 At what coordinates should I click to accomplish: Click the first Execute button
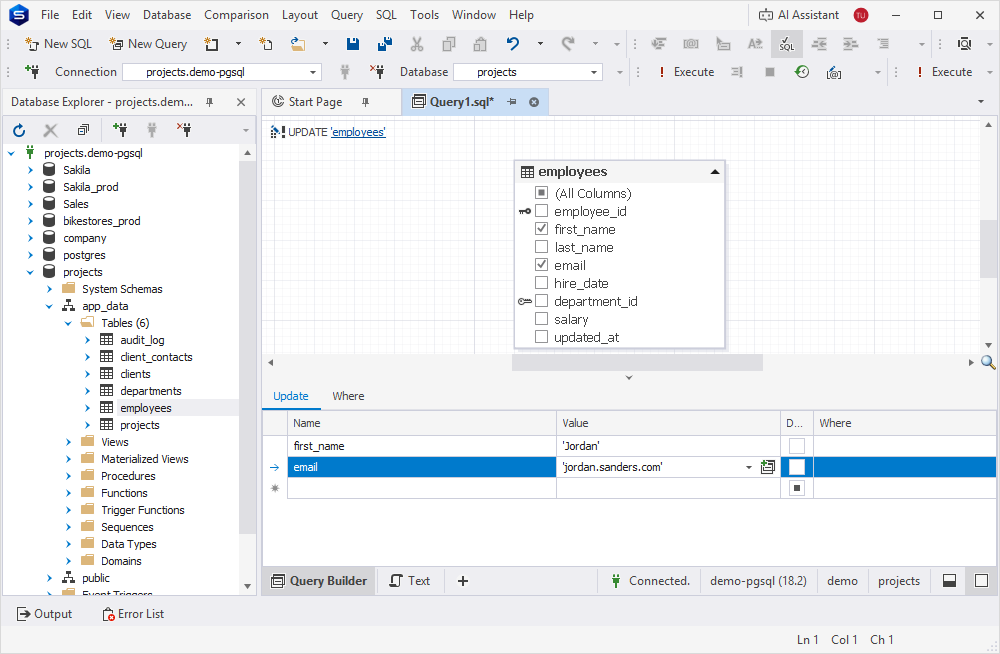(687, 72)
